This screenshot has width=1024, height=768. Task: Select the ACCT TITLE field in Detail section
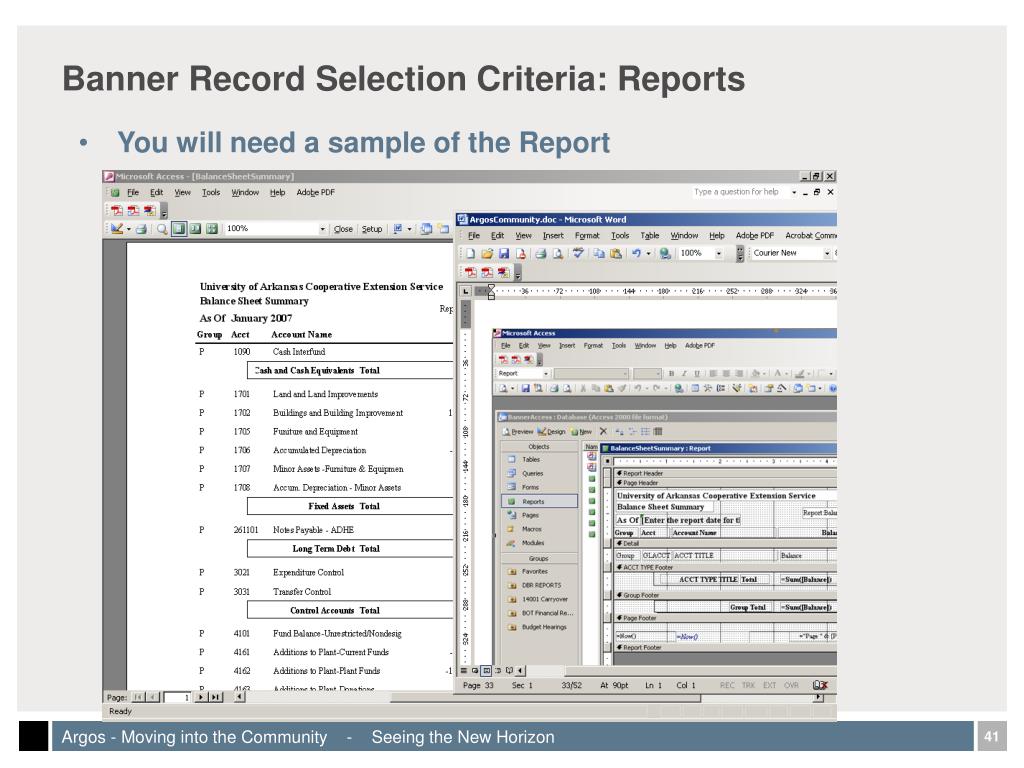click(x=725, y=556)
